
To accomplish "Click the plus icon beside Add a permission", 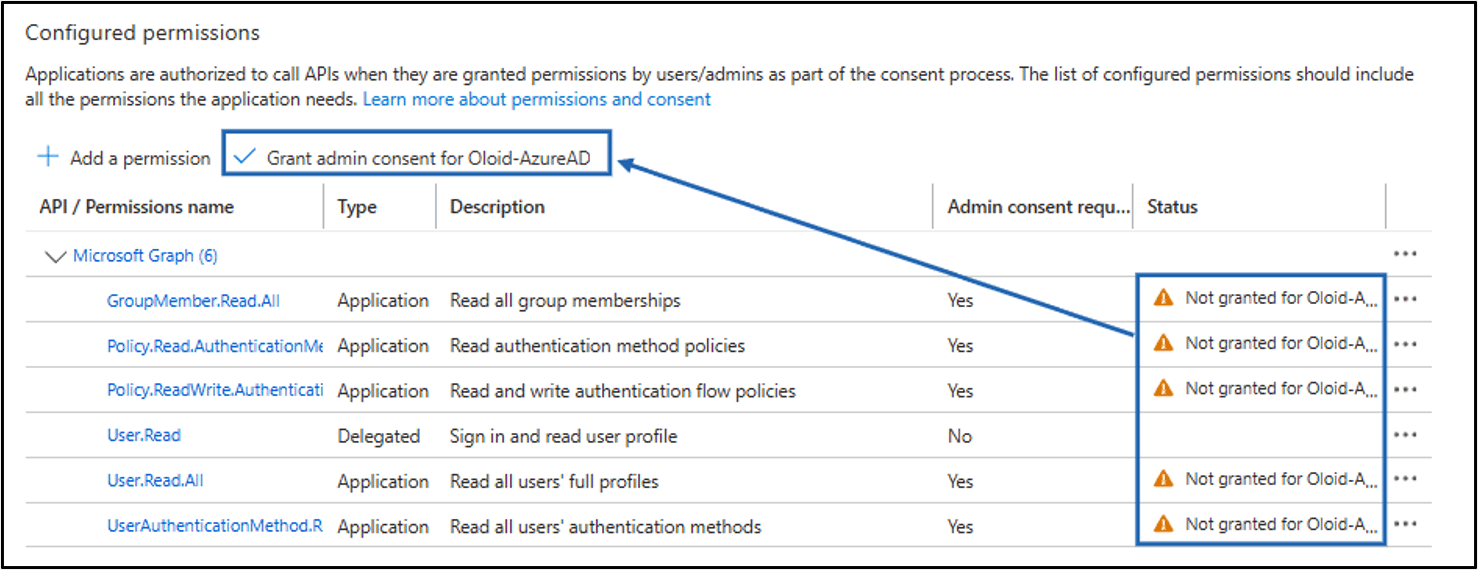I will [48, 157].
